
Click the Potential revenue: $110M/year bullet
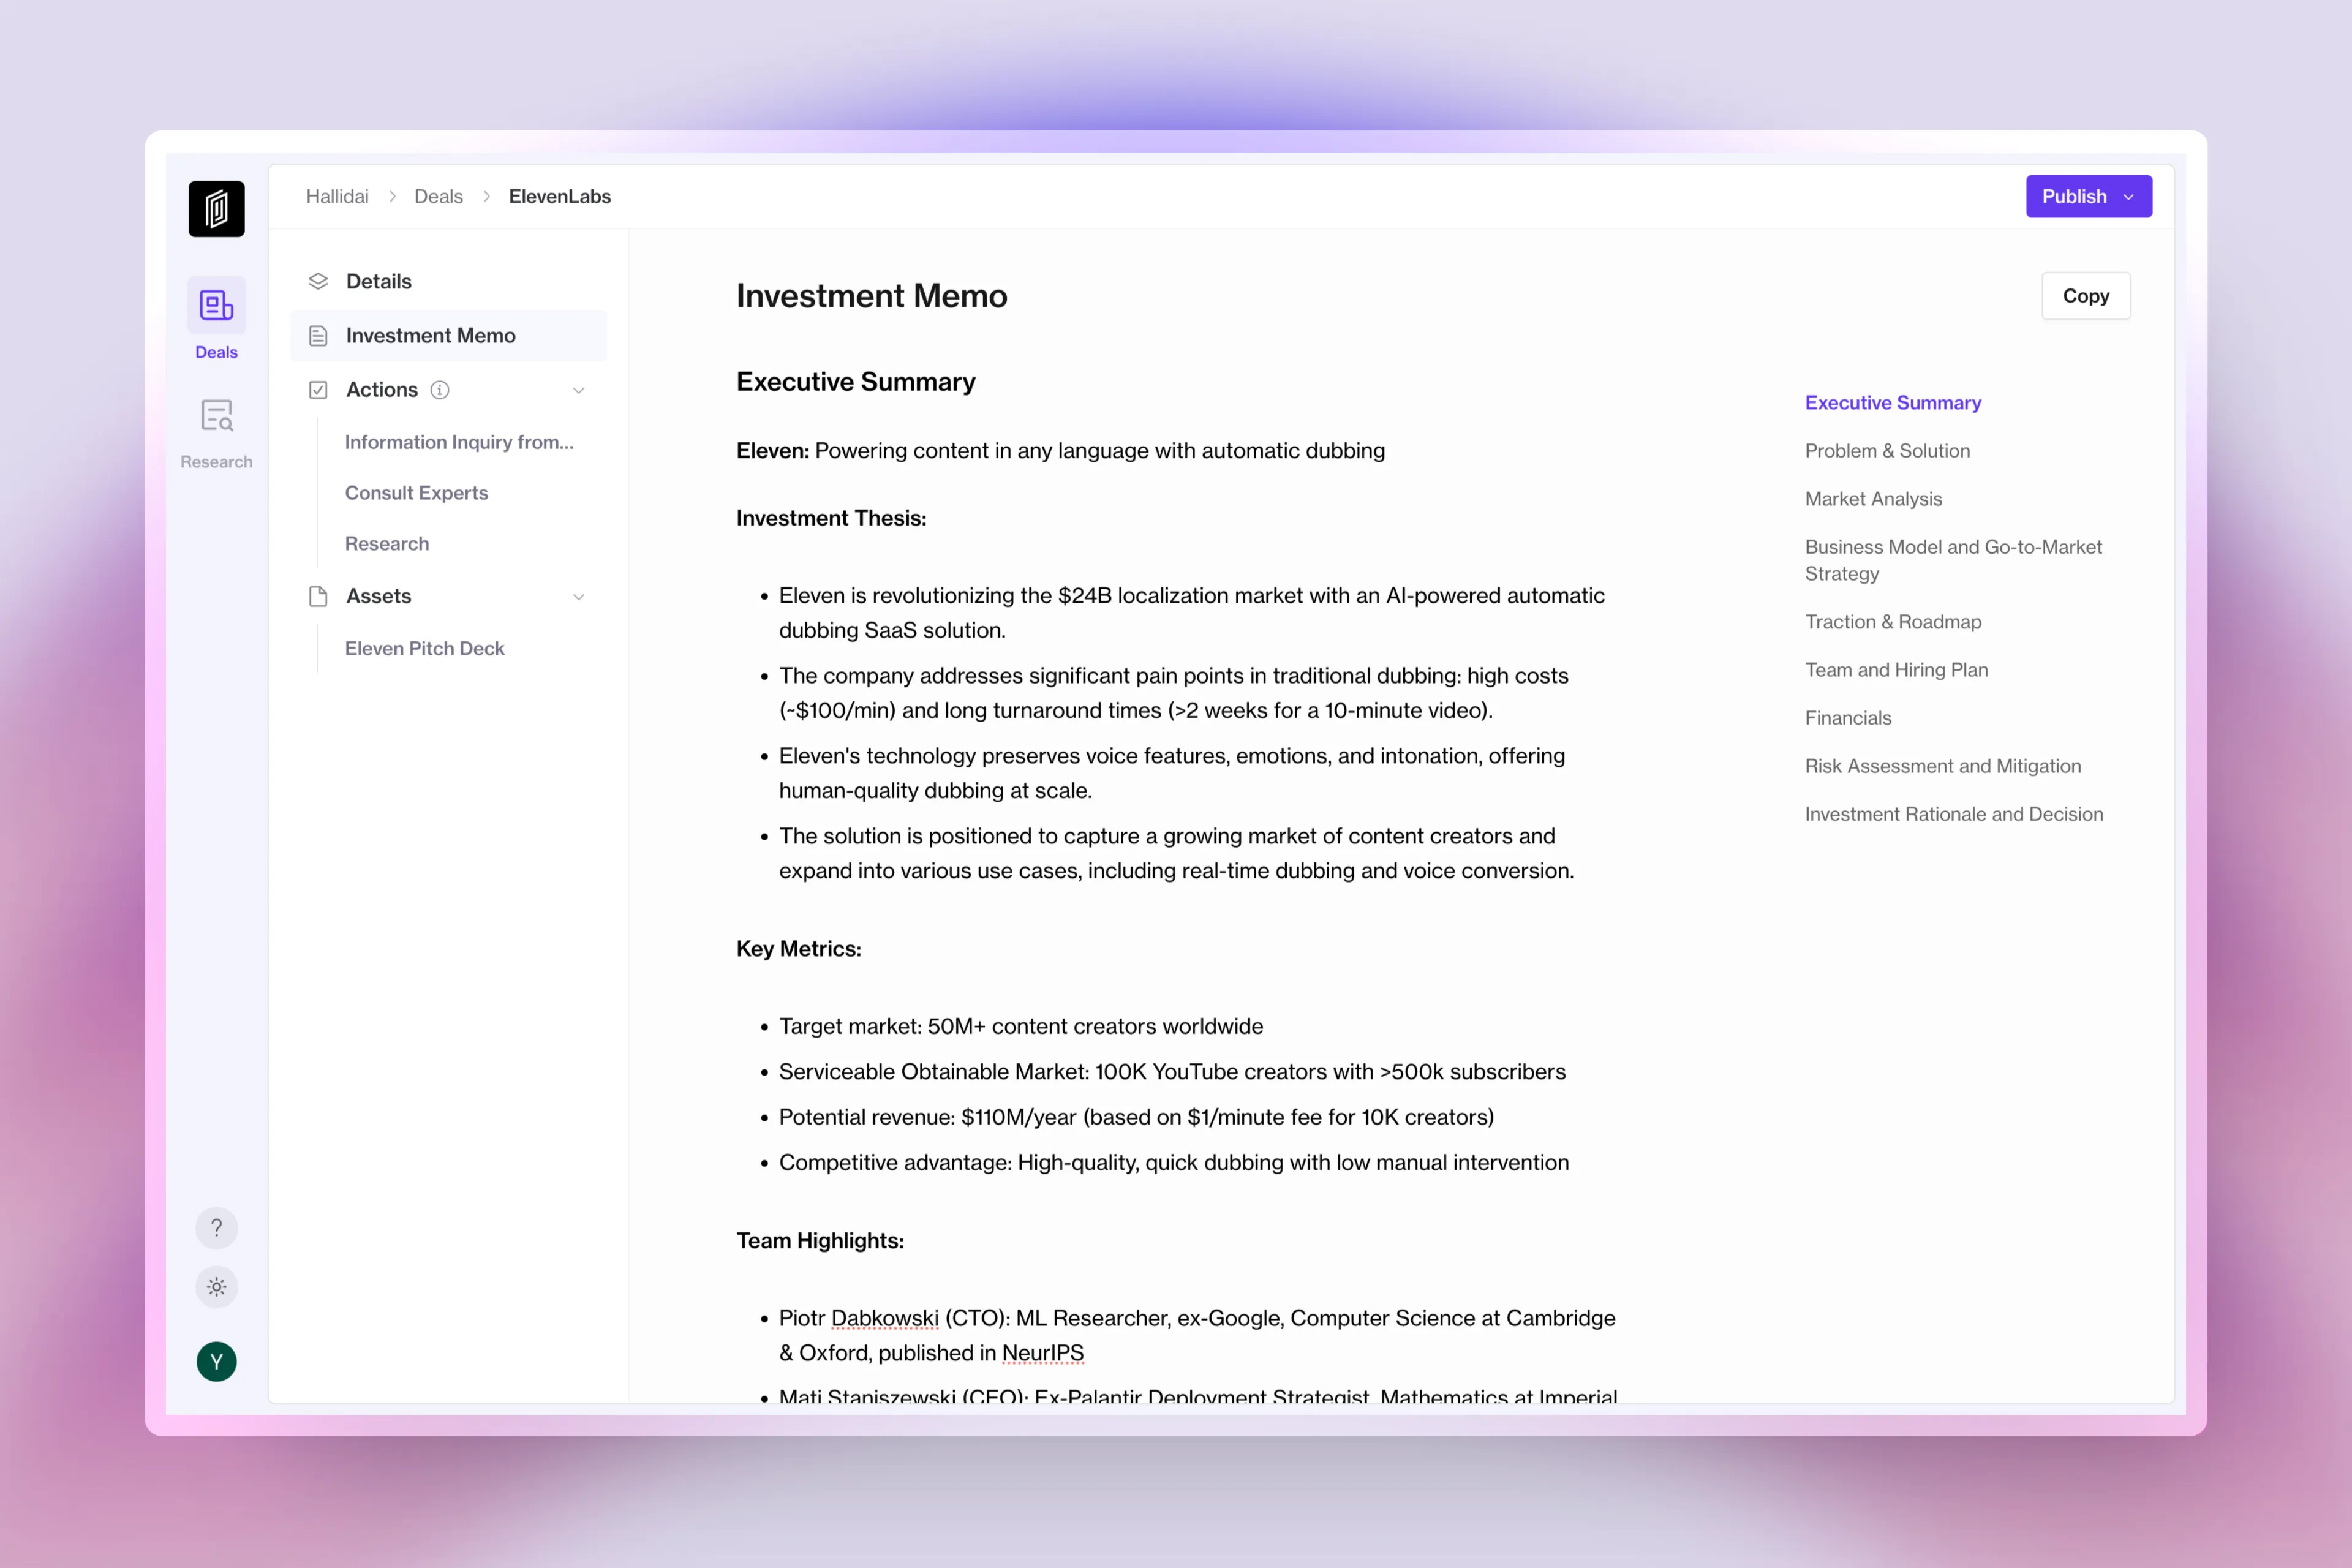(x=1136, y=1118)
